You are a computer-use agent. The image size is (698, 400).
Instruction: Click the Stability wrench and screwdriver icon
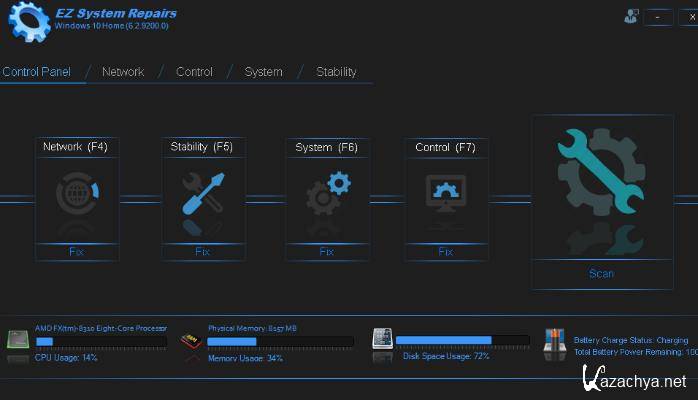click(x=203, y=195)
